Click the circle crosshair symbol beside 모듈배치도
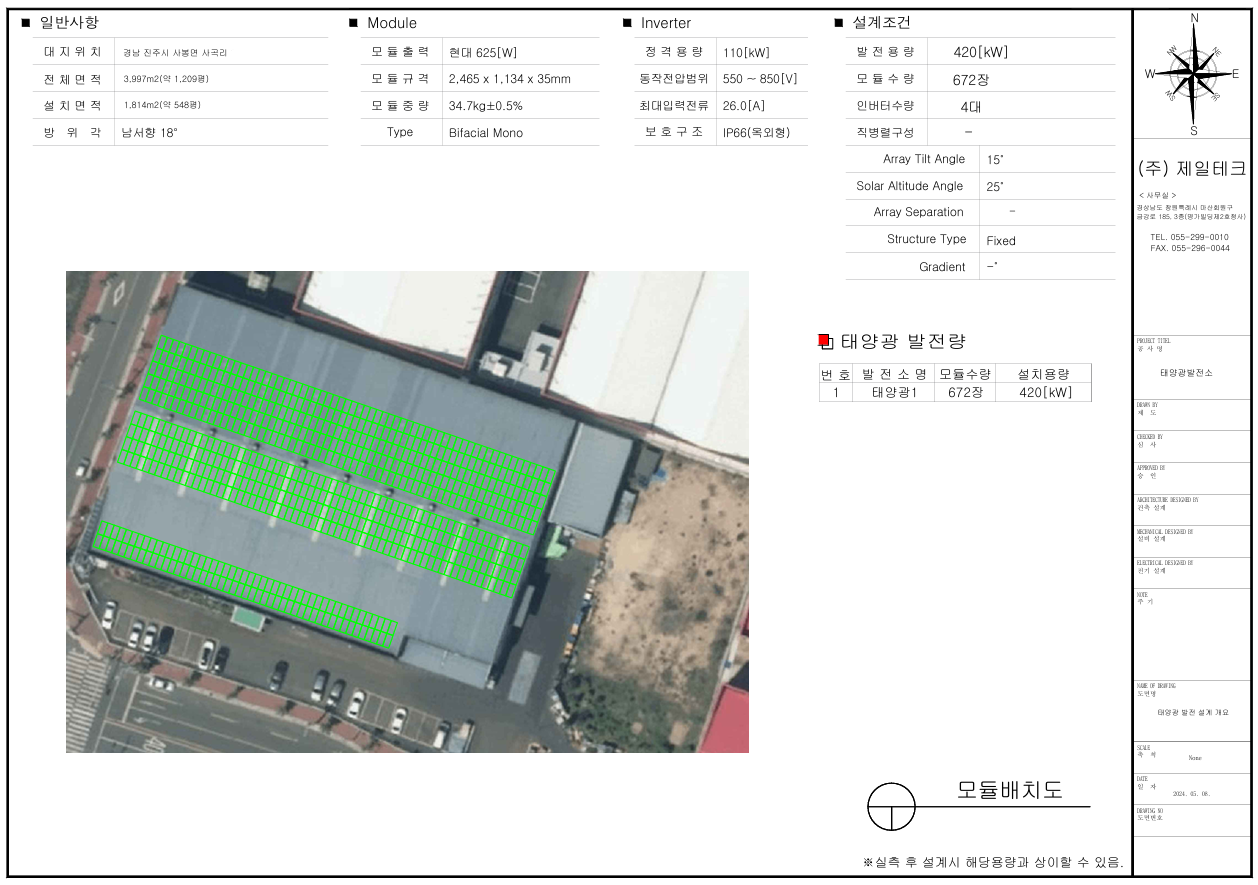Image resolution: width=1258 pixels, height=885 pixels. pos(891,806)
